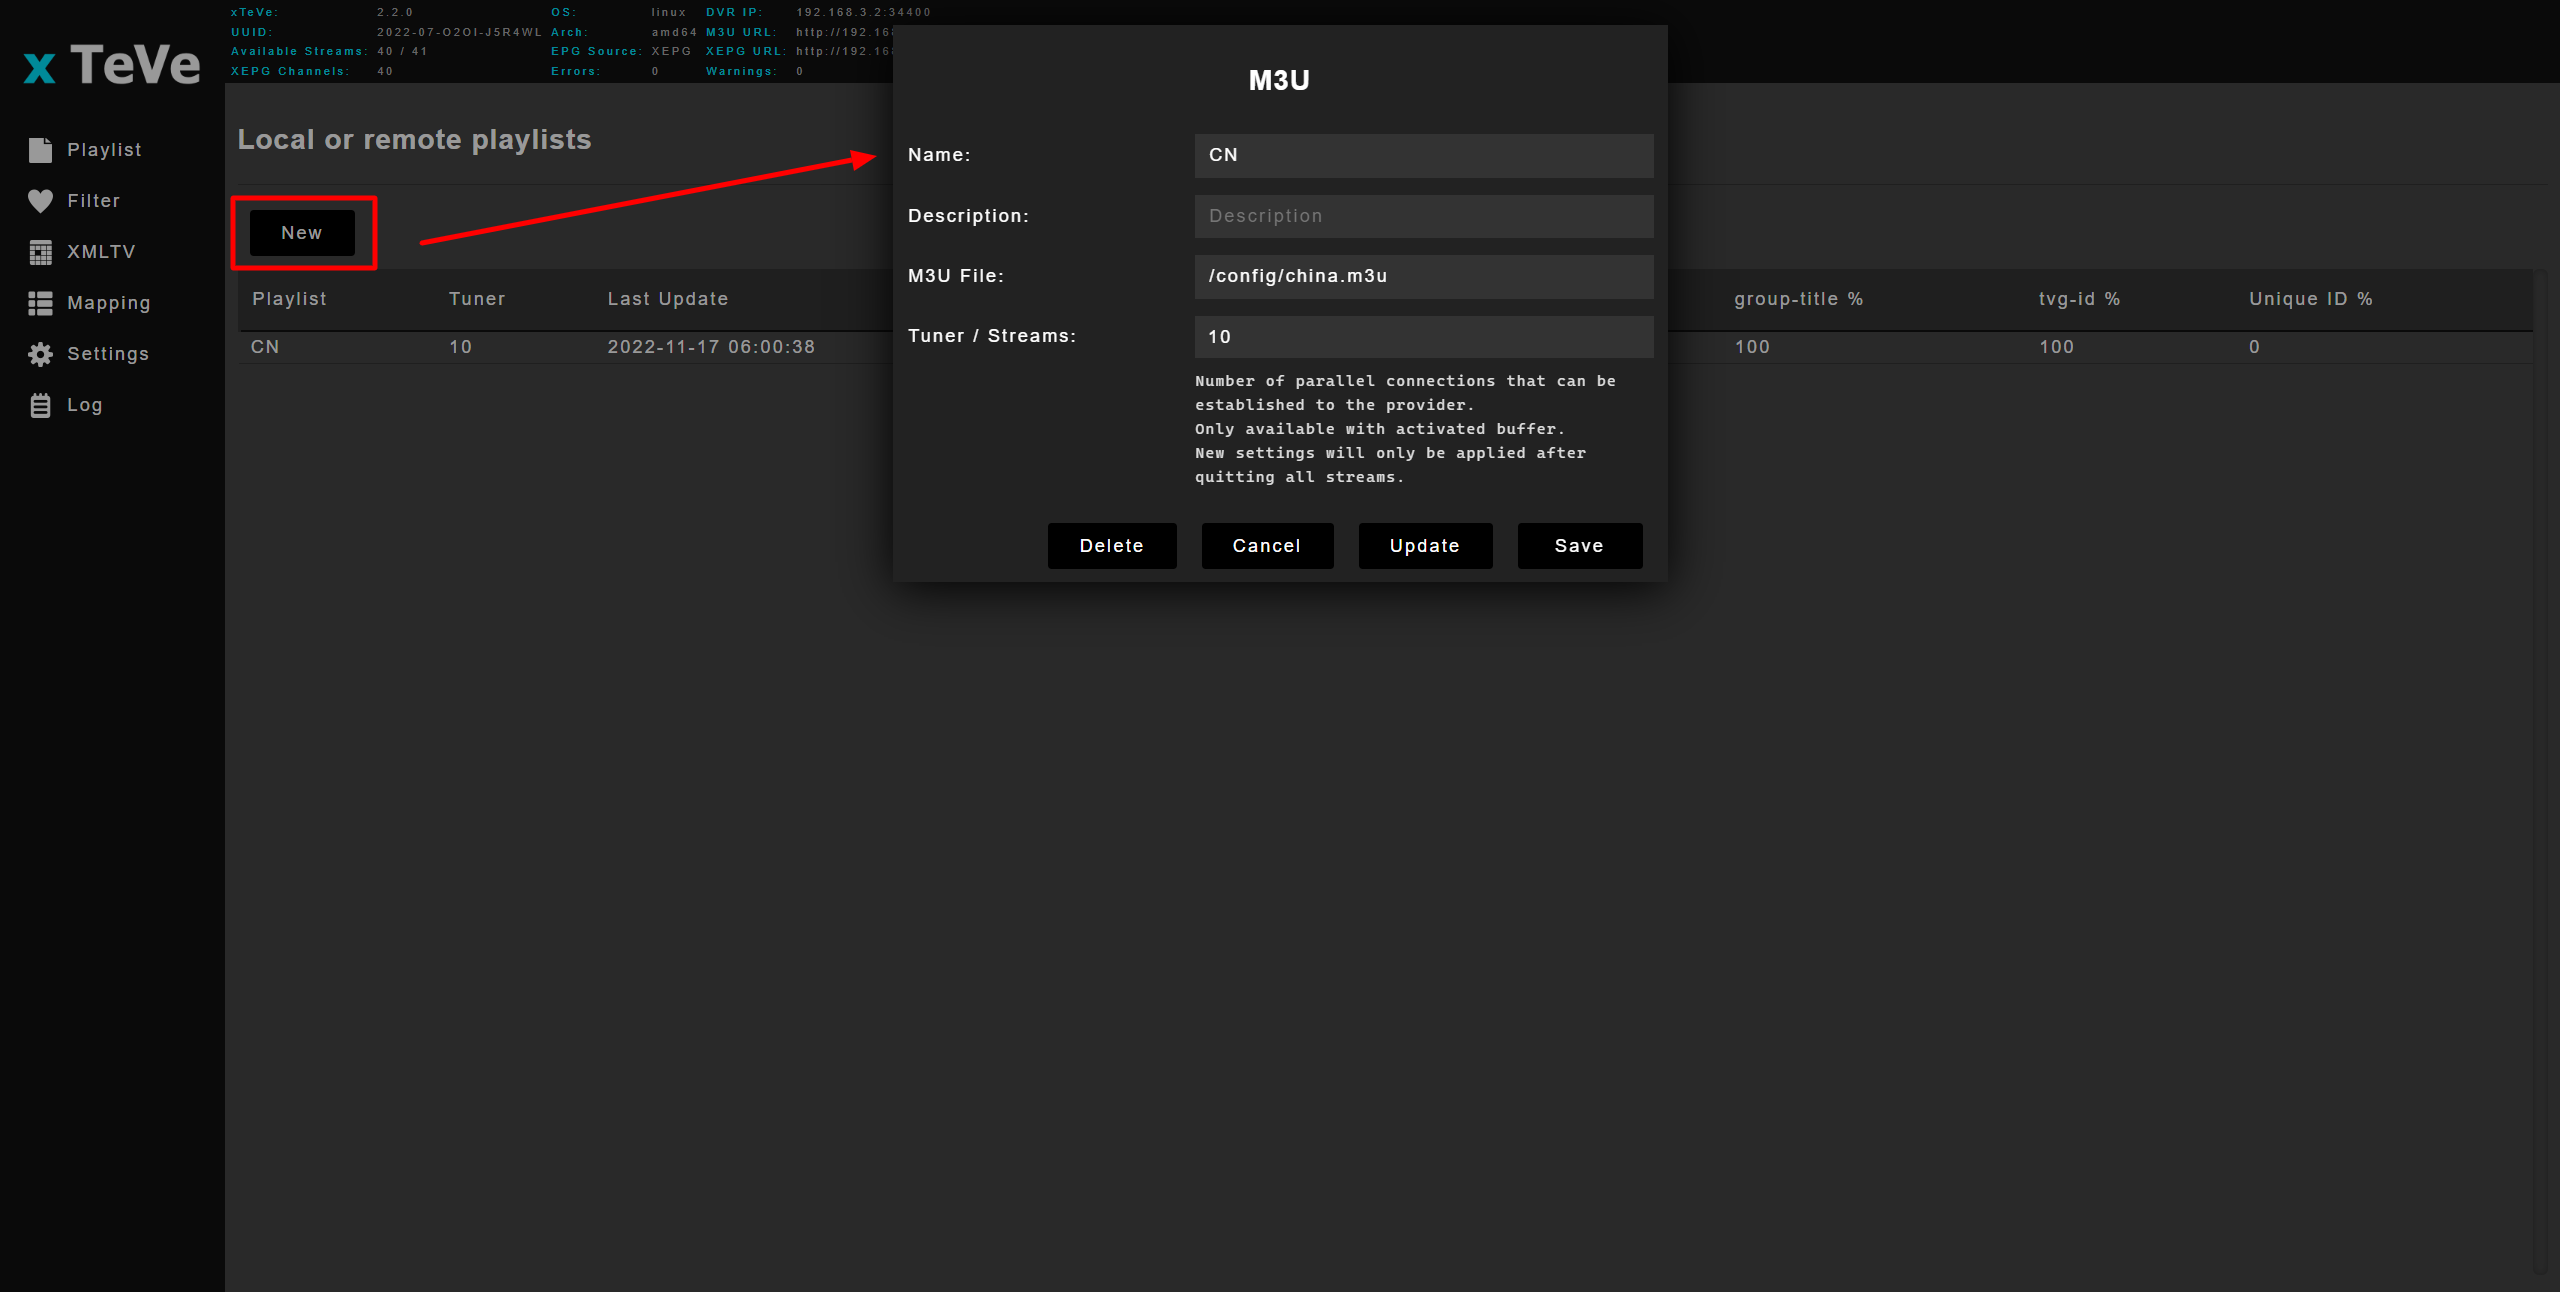The image size is (2560, 1292).
Task: Click the Mapping list icon
Action: (x=40, y=303)
